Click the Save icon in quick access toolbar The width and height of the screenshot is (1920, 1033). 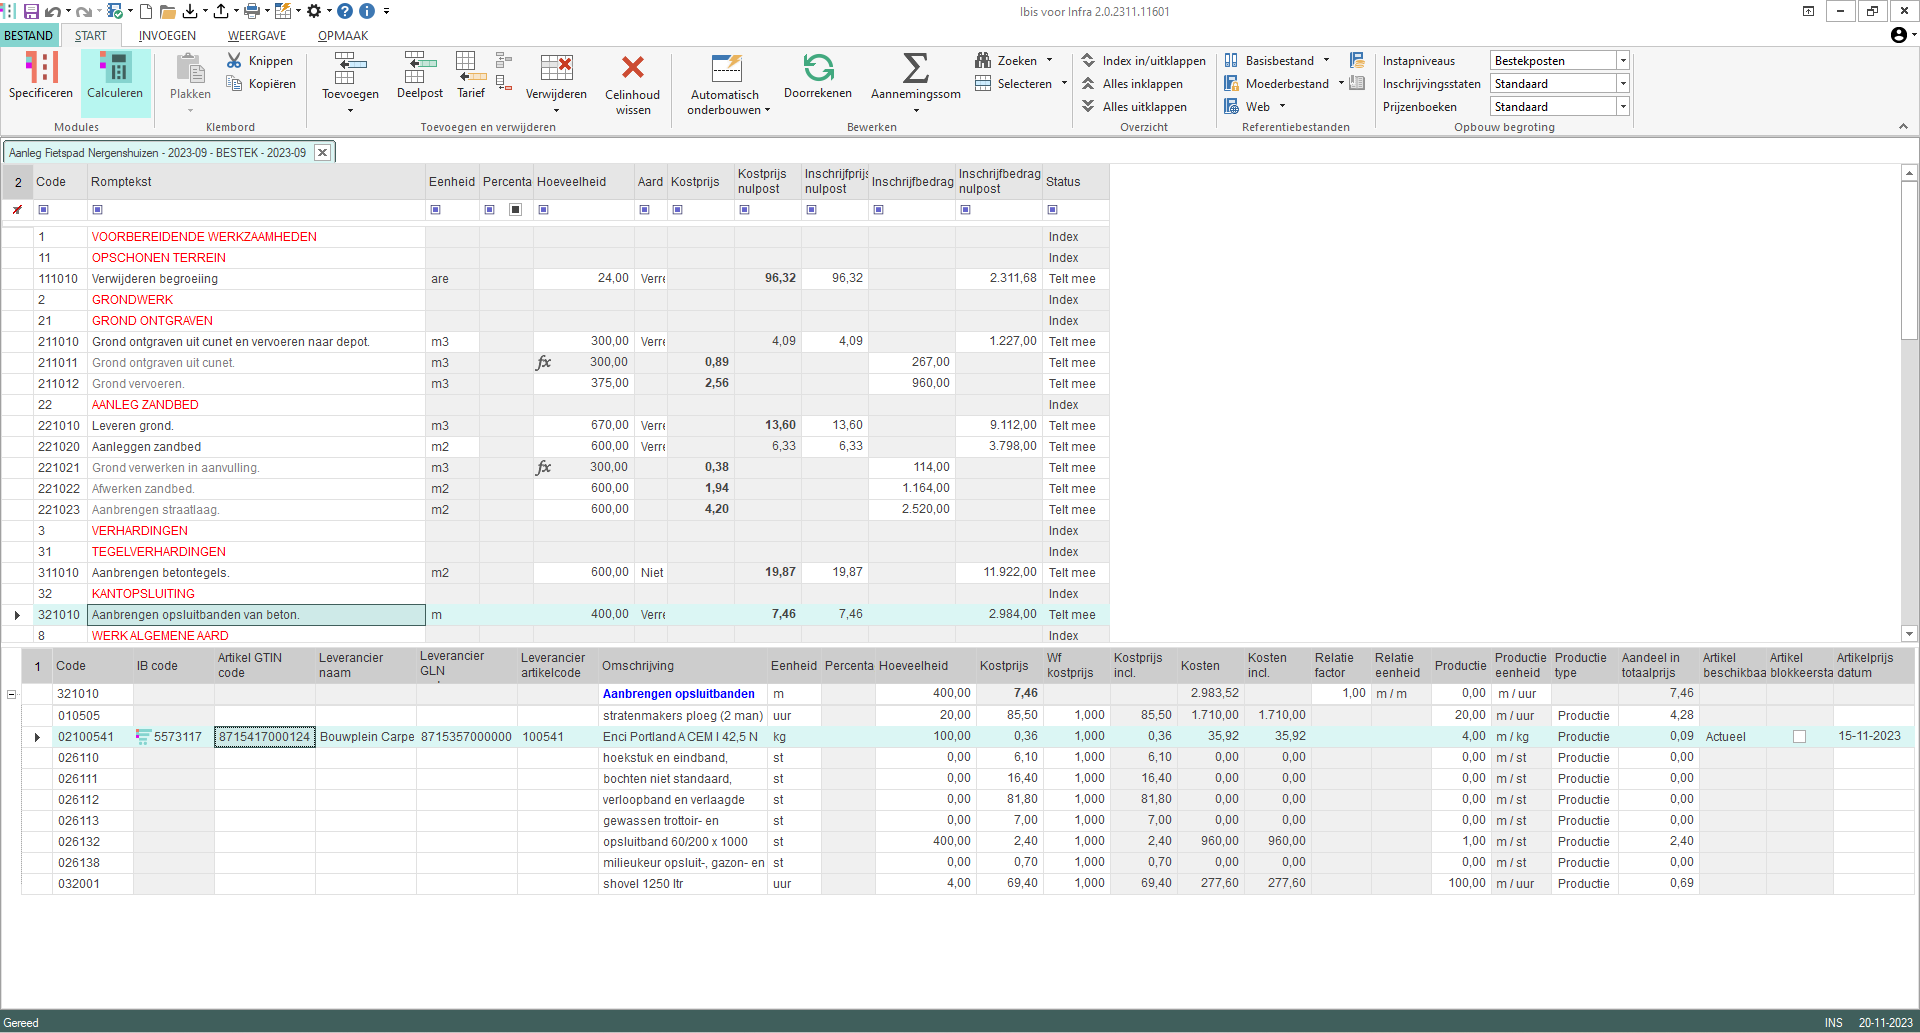pyautogui.click(x=31, y=11)
